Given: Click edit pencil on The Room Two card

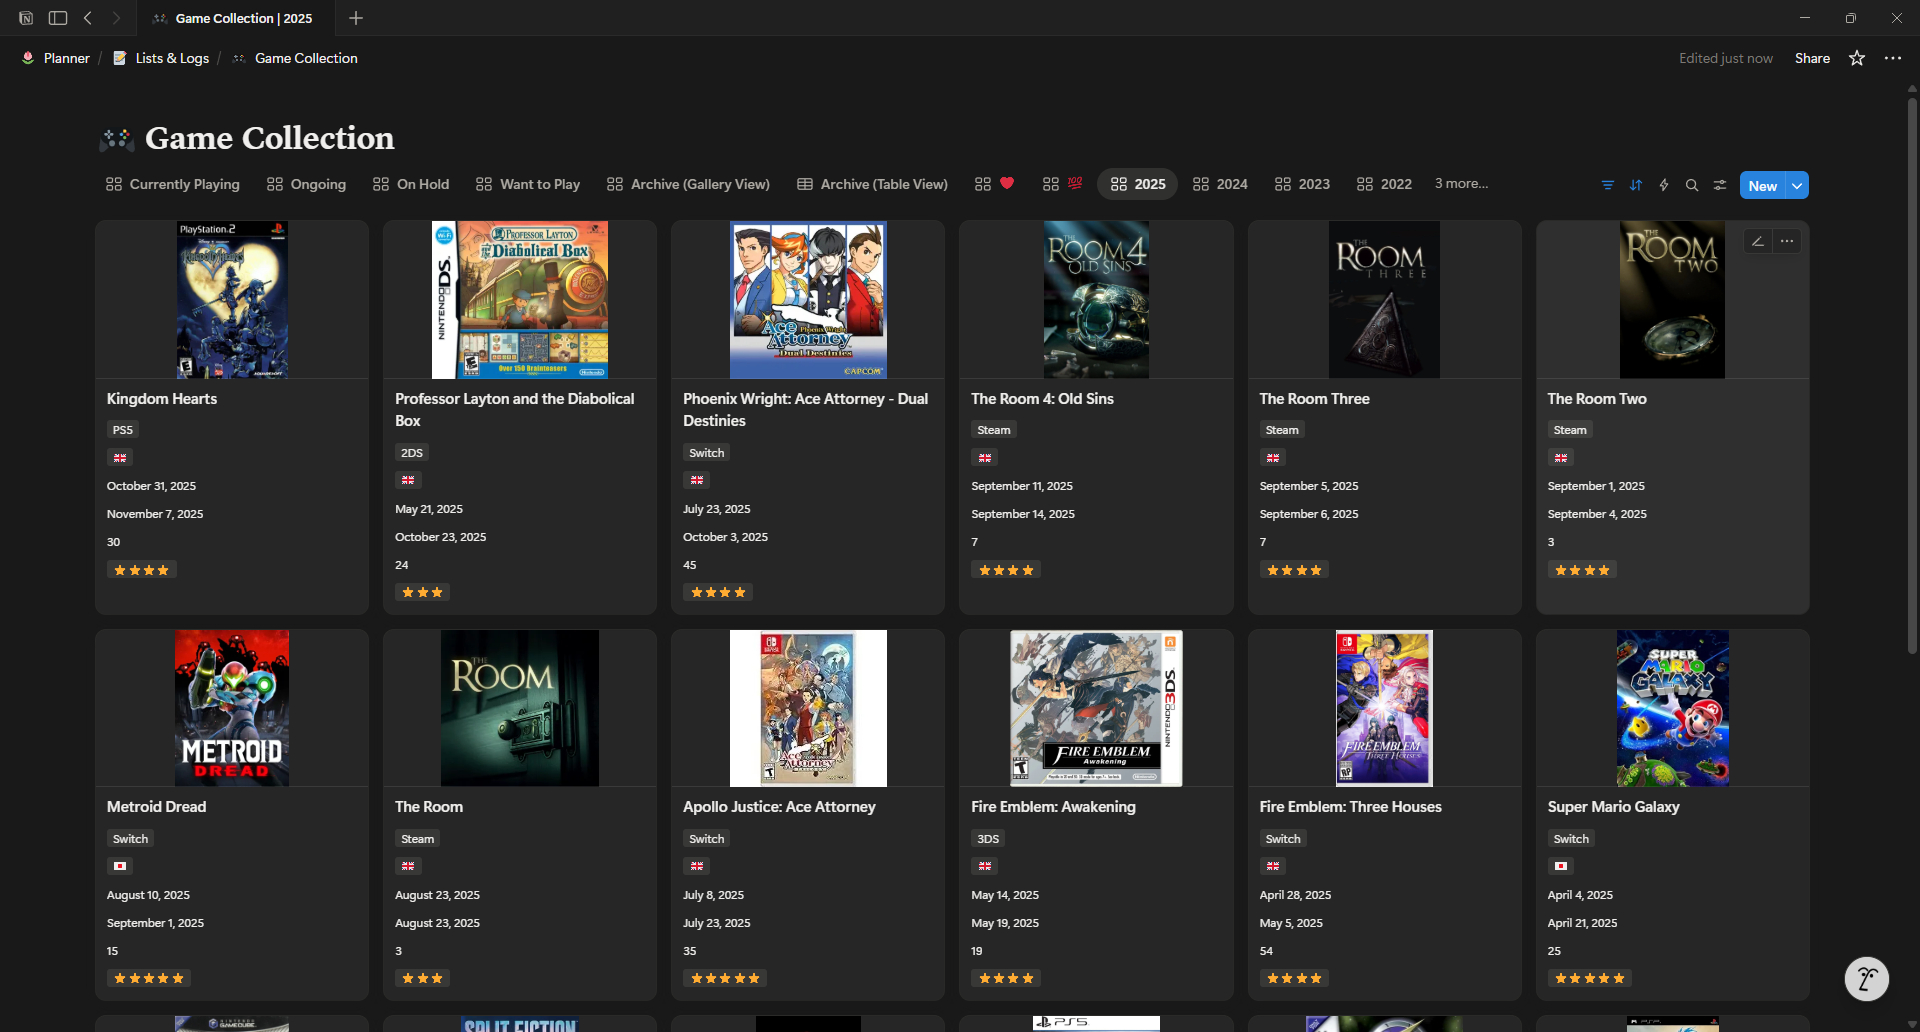Looking at the screenshot, I should [1757, 241].
